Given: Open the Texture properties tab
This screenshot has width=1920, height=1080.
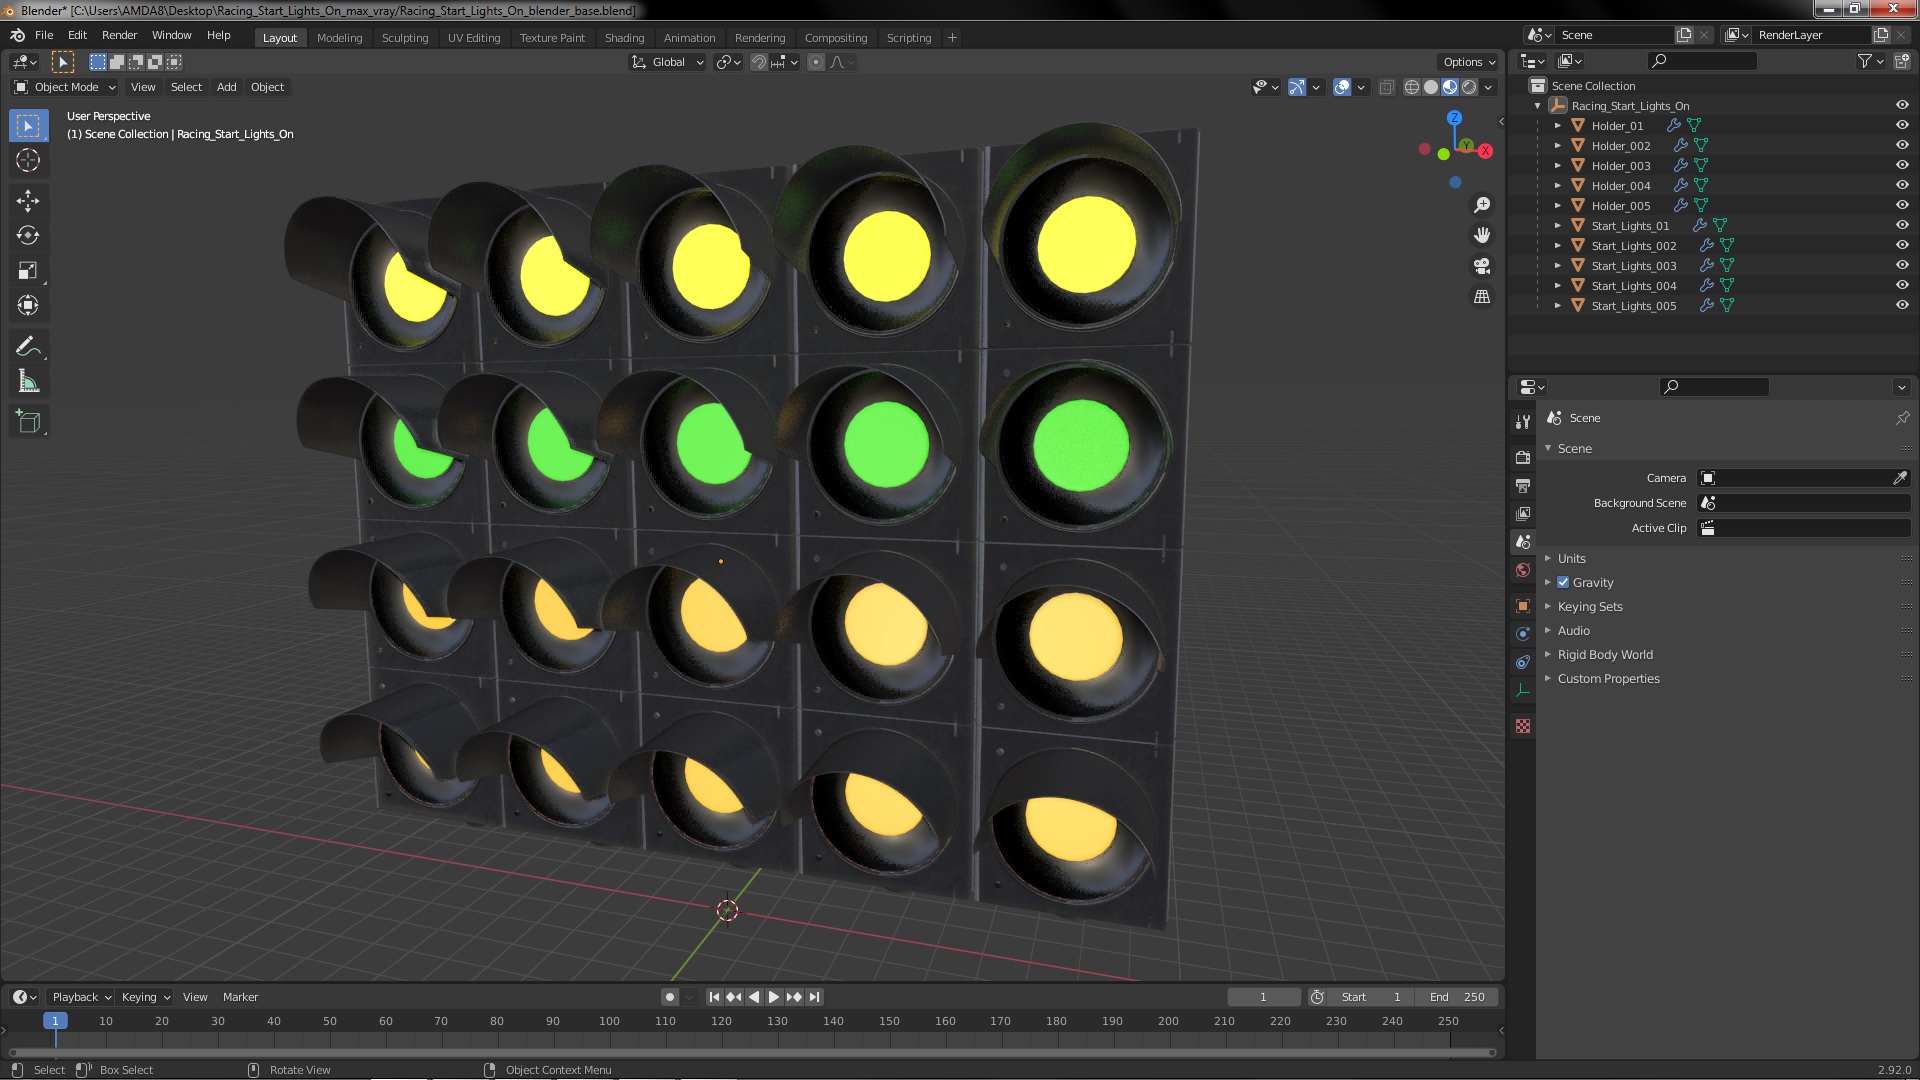Looking at the screenshot, I should click(x=1523, y=727).
